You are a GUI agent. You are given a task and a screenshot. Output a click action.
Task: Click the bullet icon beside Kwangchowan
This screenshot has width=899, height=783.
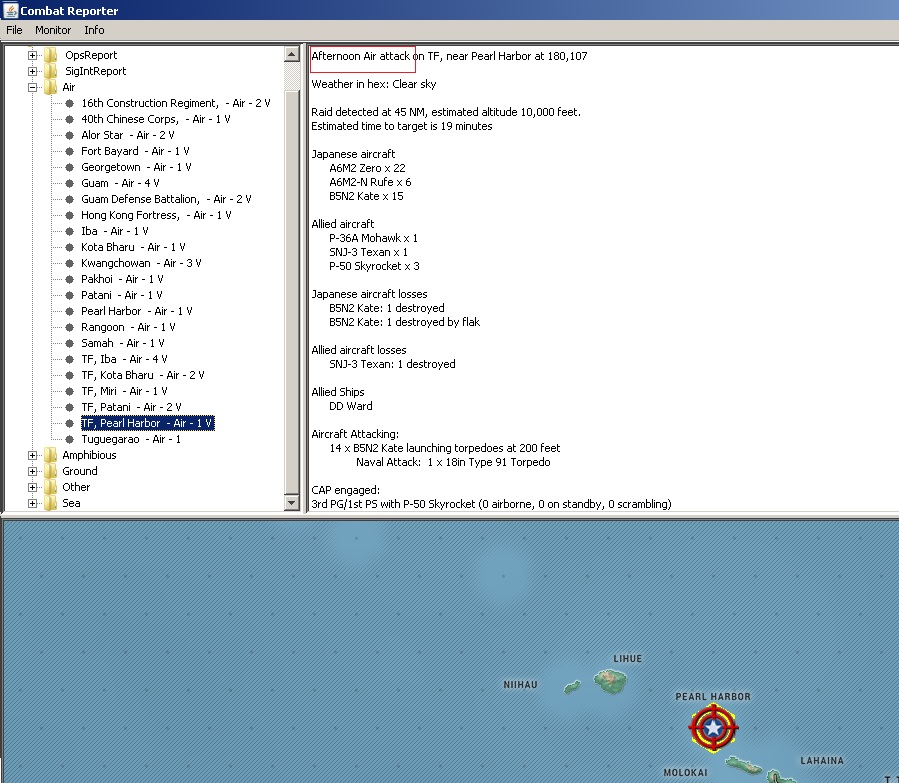[x=69, y=263]
